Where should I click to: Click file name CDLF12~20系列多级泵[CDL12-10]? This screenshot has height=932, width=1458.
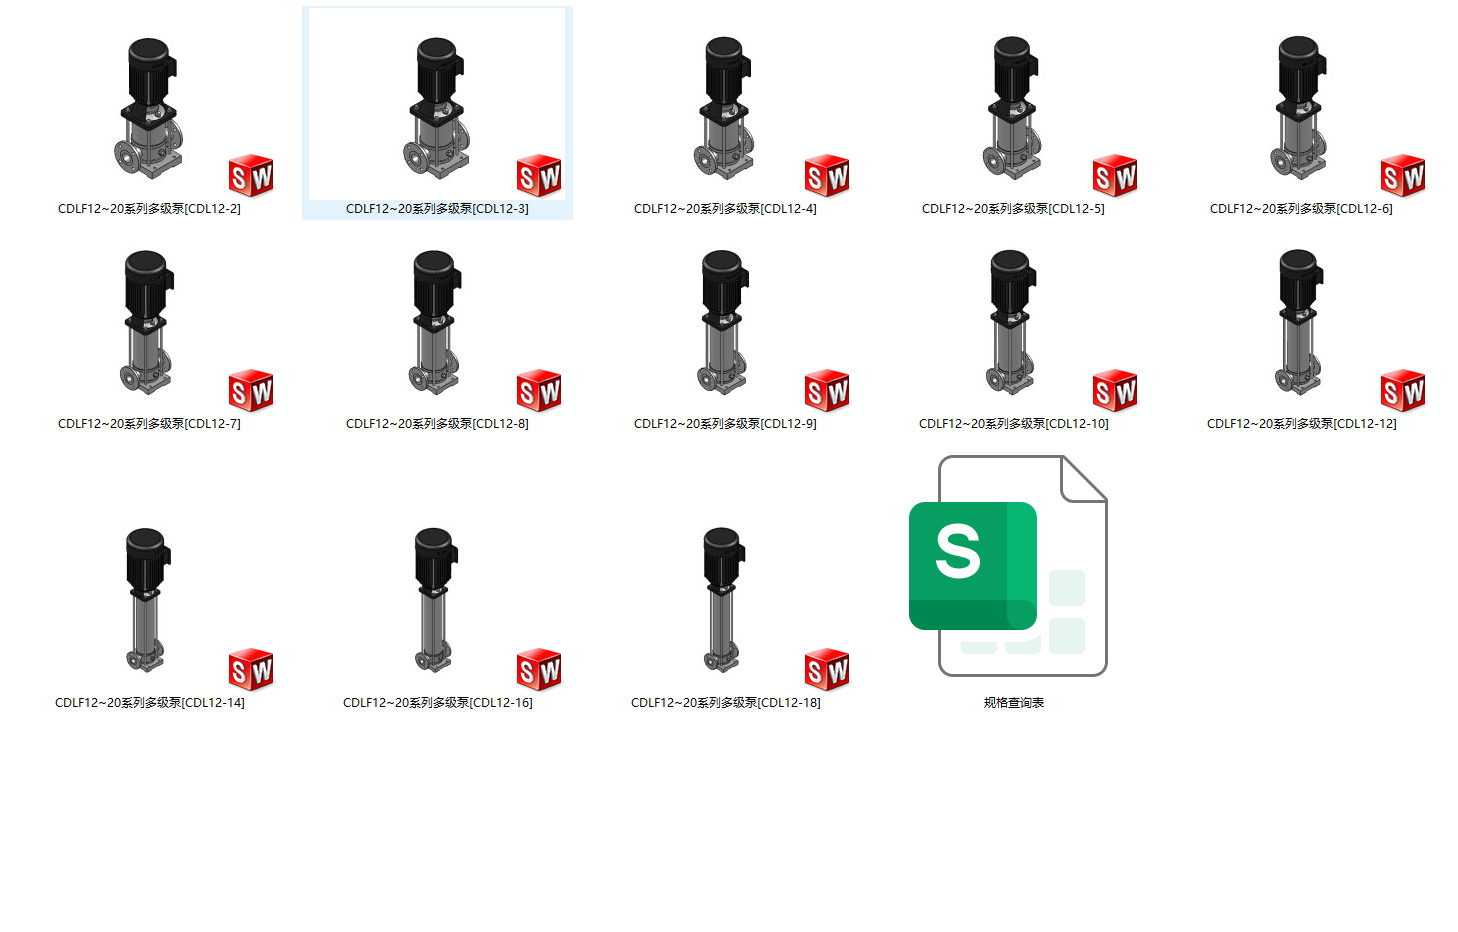(1013, 424)
